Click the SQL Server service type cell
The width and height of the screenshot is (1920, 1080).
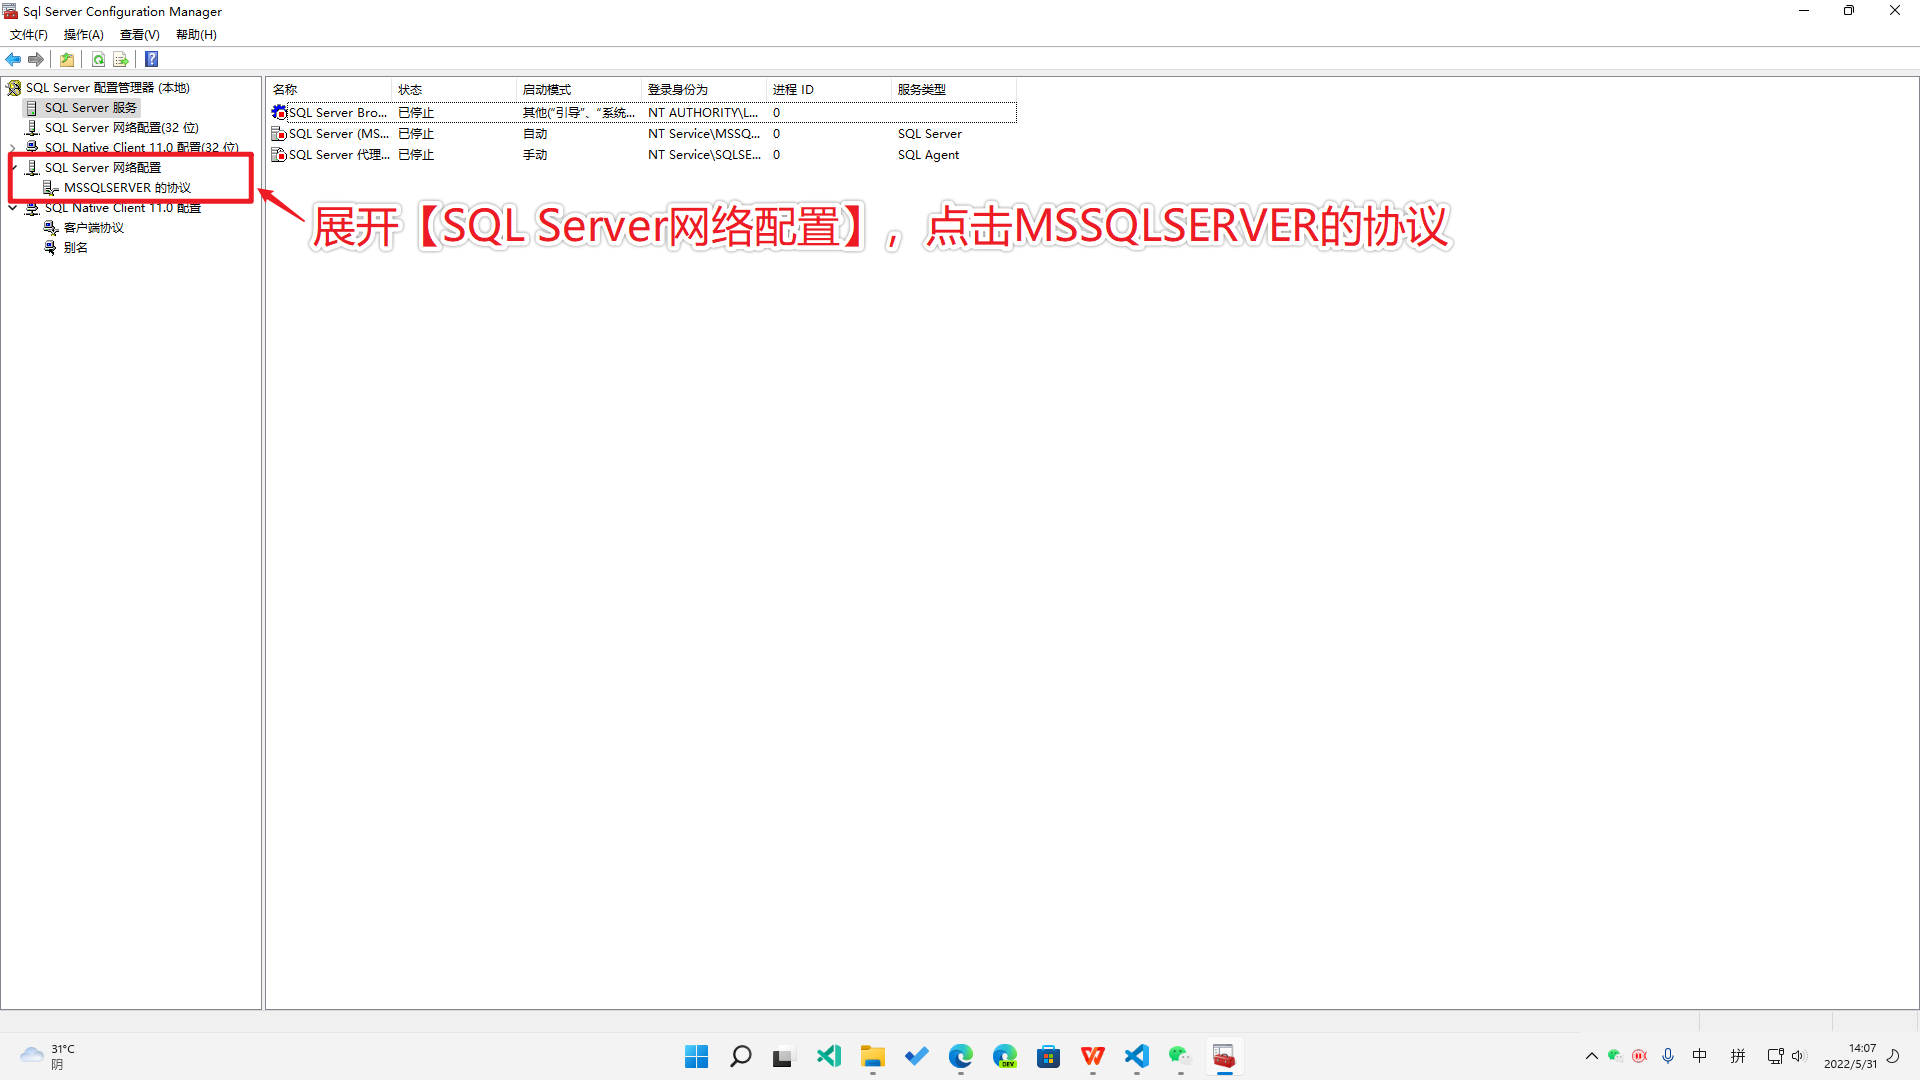click(930, 134)
